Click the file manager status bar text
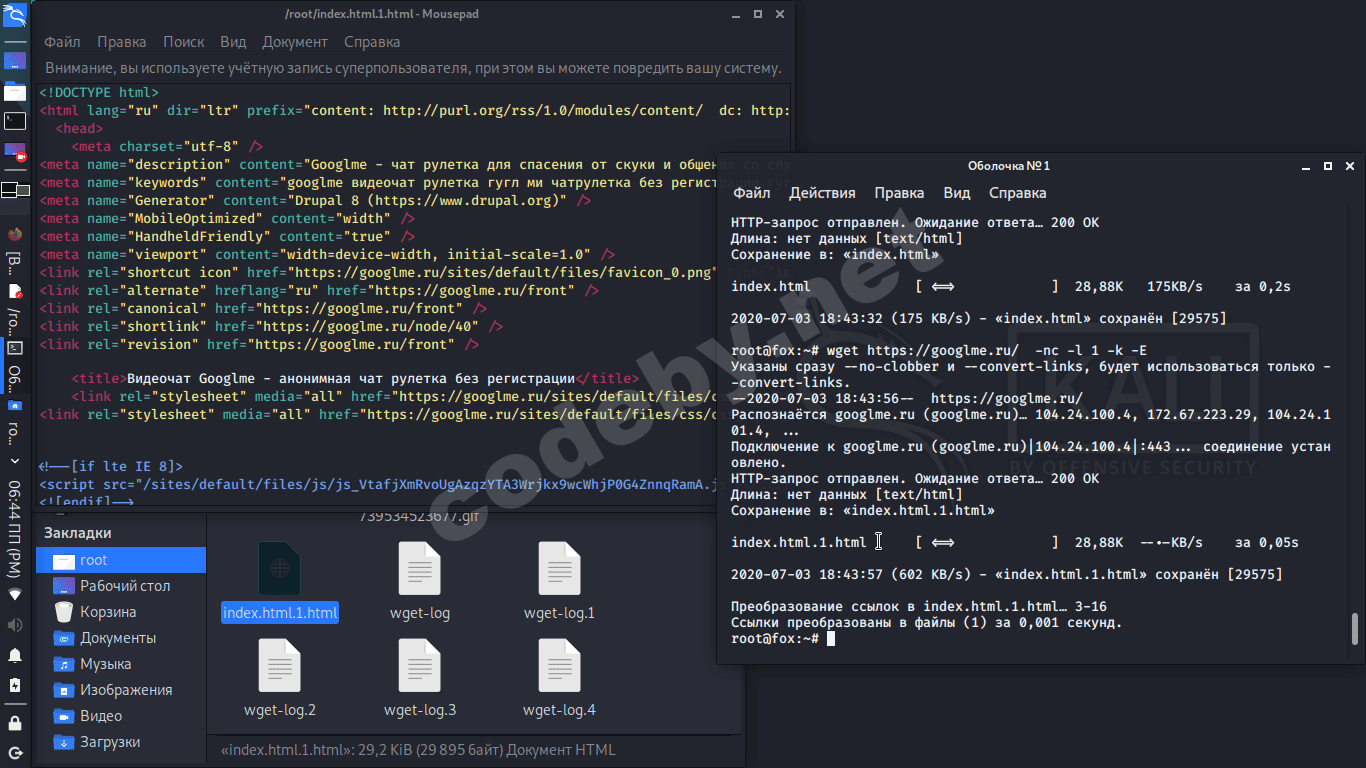Screen dimensions: 1366x768 click(x=418, y=750)
